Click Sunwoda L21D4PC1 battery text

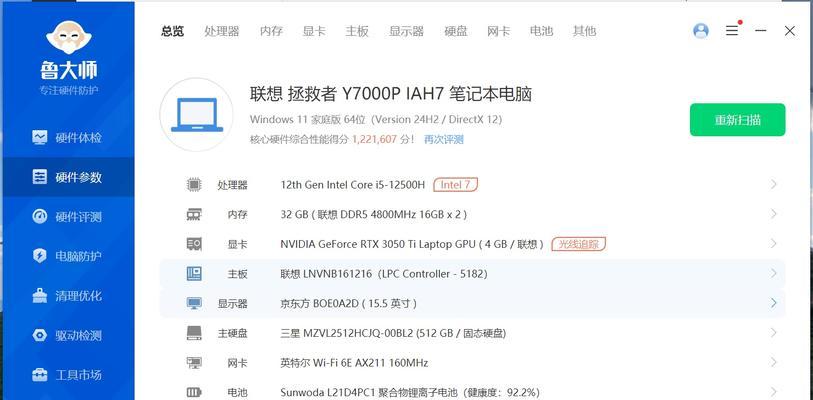click(x=410, y=392)
